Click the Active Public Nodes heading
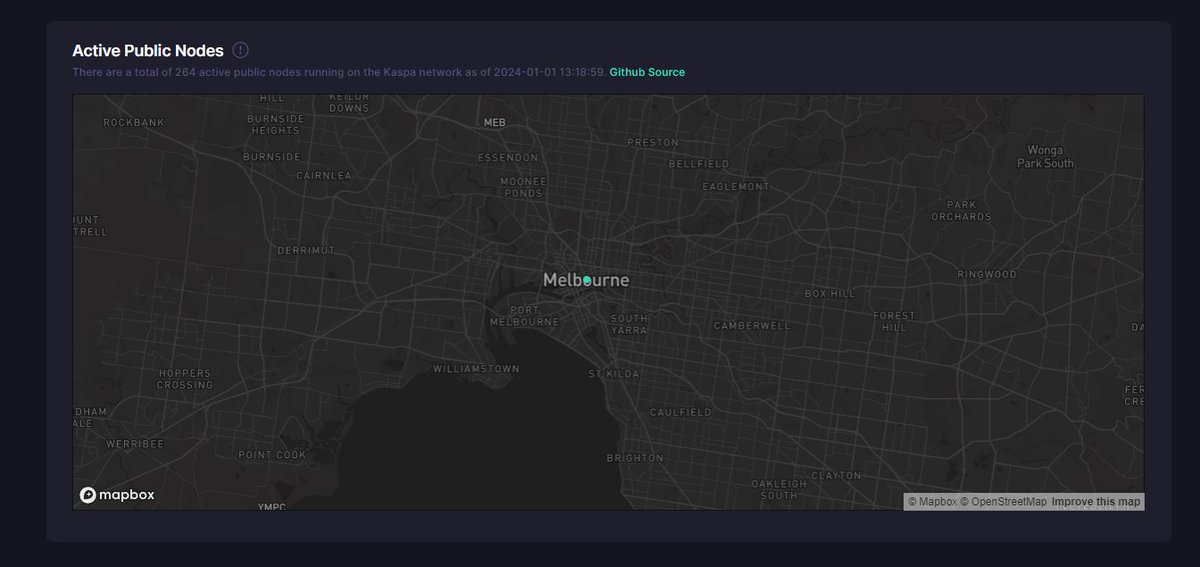The height and width of the screenshot is (567, 1200). (x=148, y=50)
